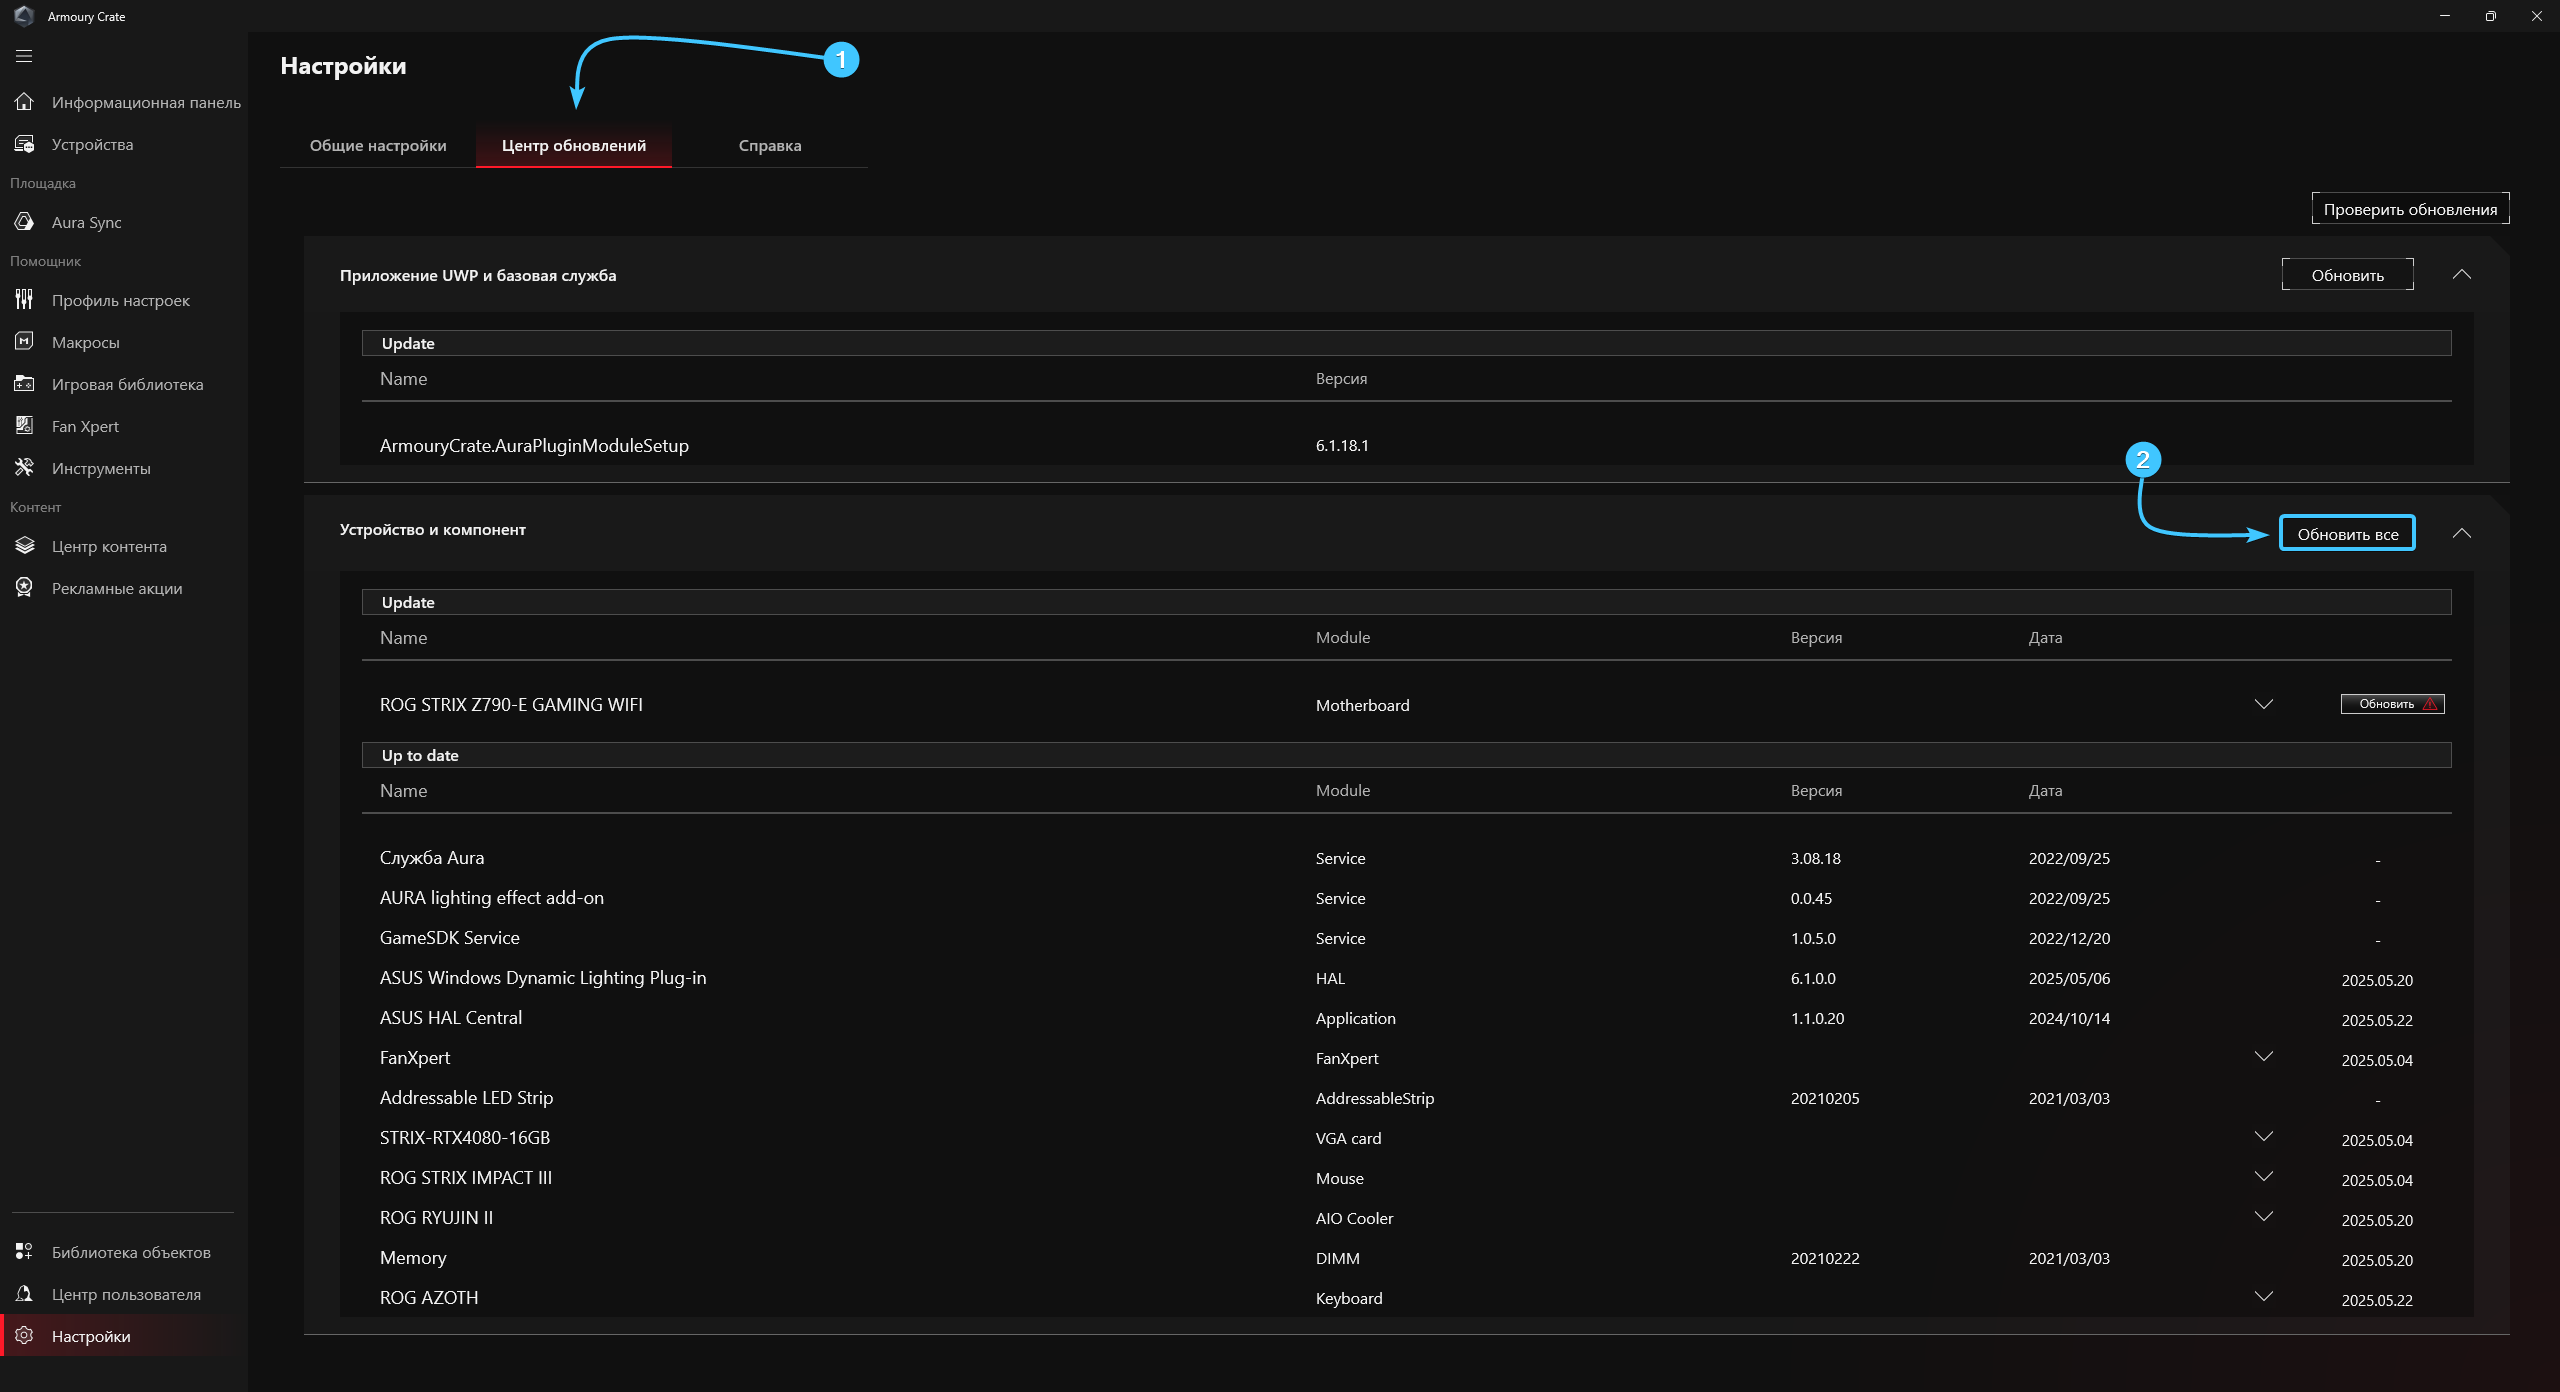Click the Устройства sidebar icon
Viewport: 2560px width, 1392px height.
click(24, 144)
